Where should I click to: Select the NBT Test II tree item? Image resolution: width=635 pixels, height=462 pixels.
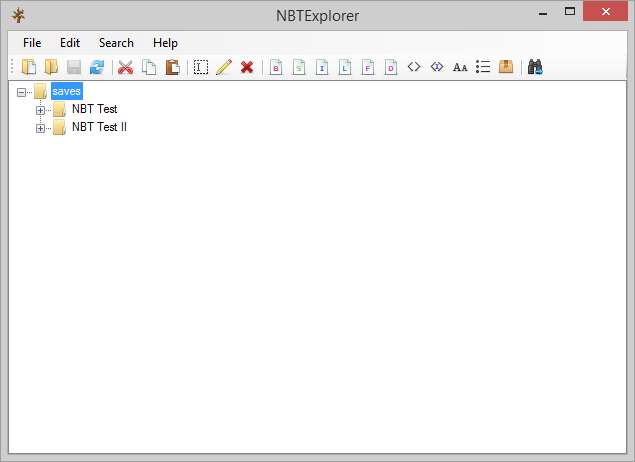(x=99, y=128)
